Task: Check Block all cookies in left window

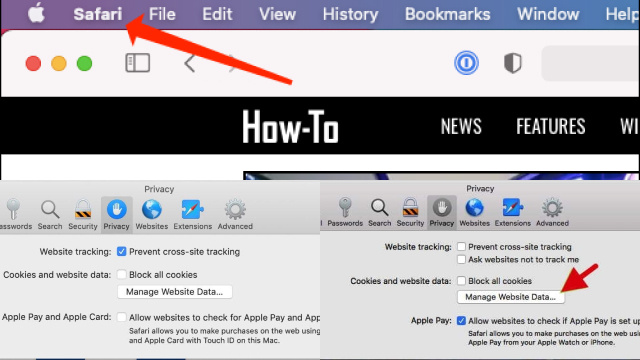Action: [122, 274]
